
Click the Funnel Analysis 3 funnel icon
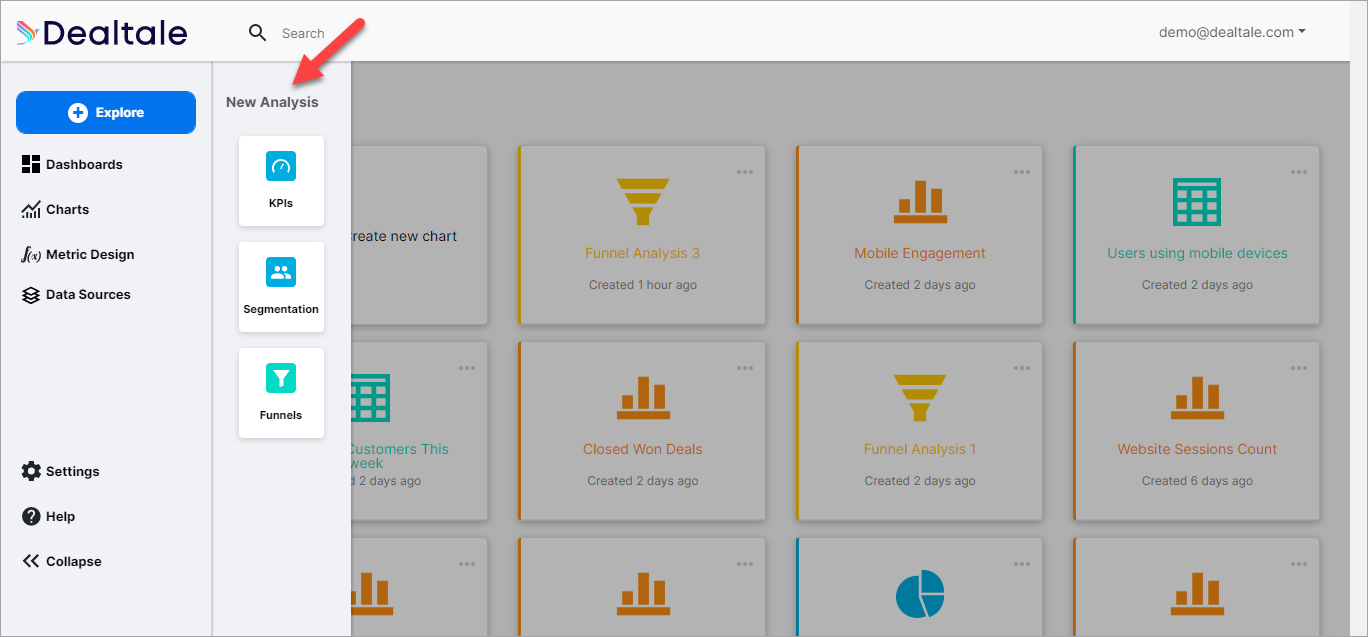click(643, 202)
